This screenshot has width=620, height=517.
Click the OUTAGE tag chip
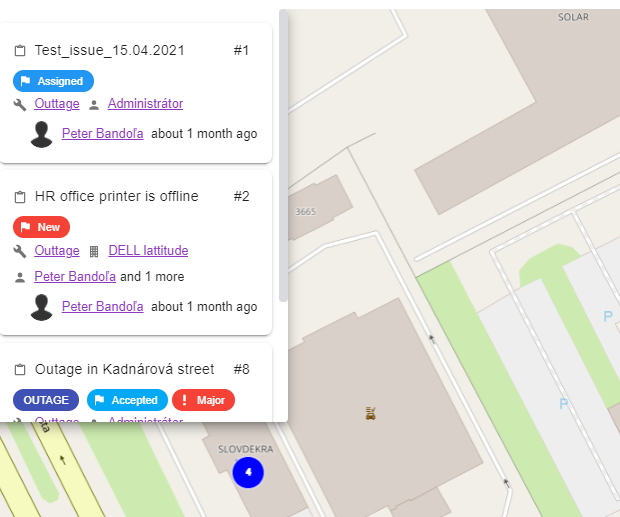coord(46,400)
